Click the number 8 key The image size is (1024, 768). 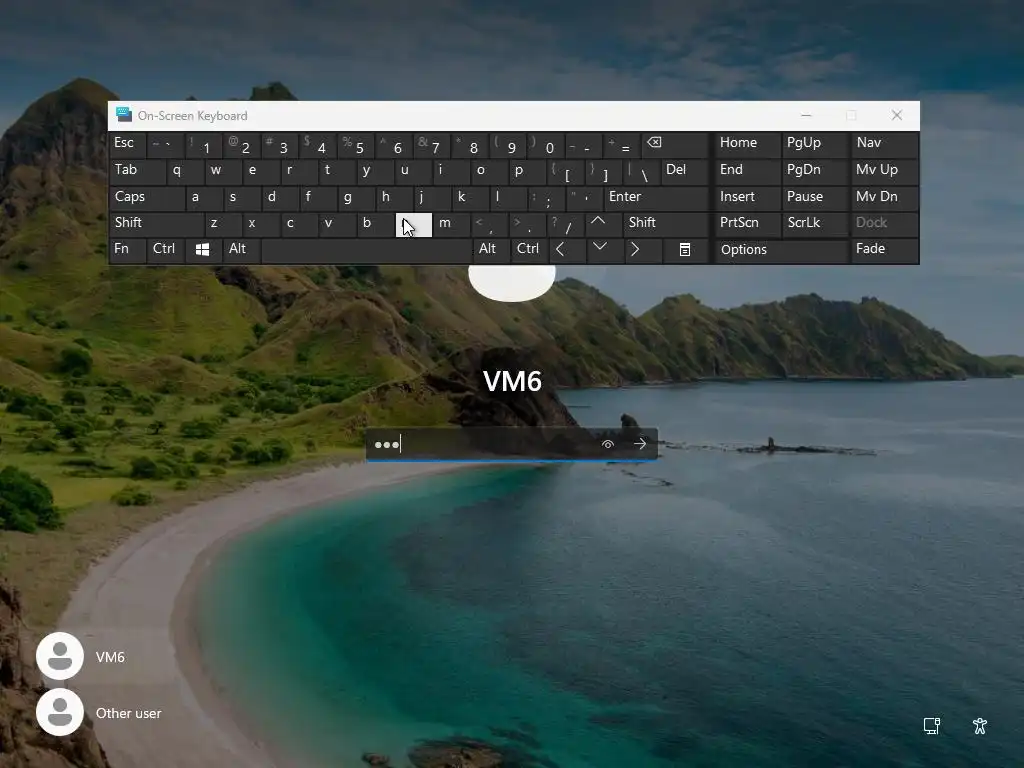point(470,145)
